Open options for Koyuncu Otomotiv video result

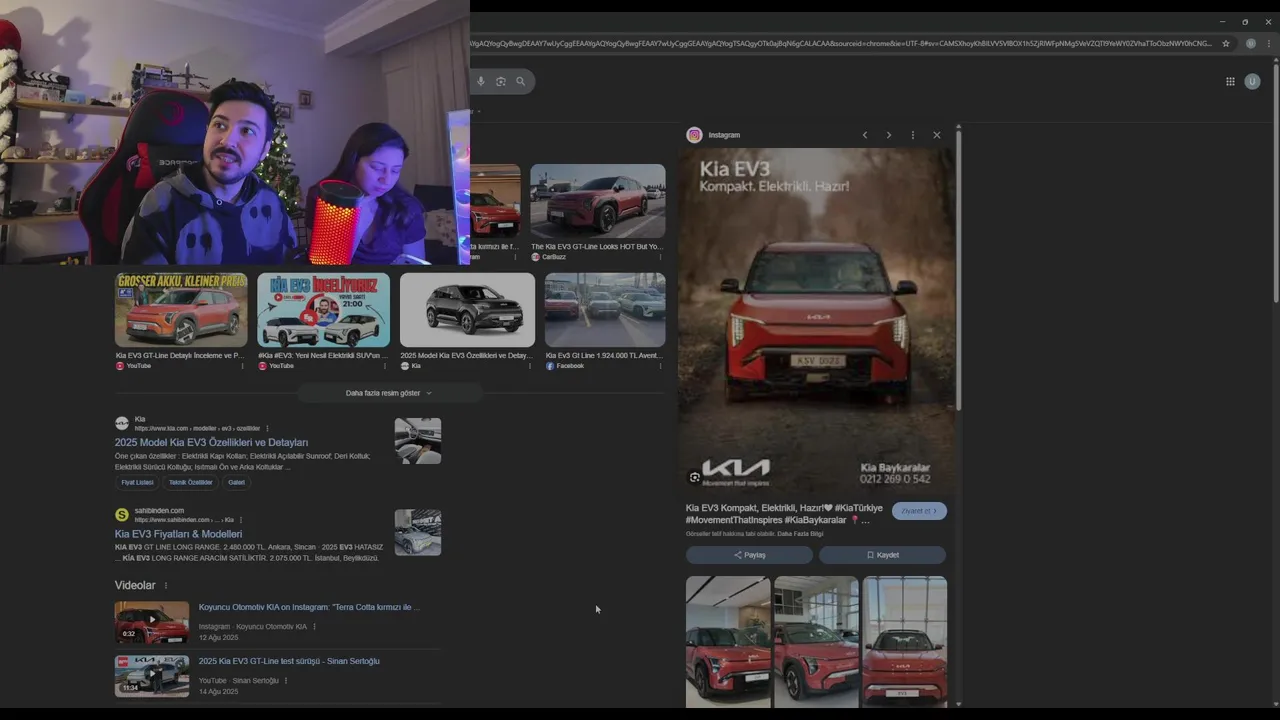(314, 627)
